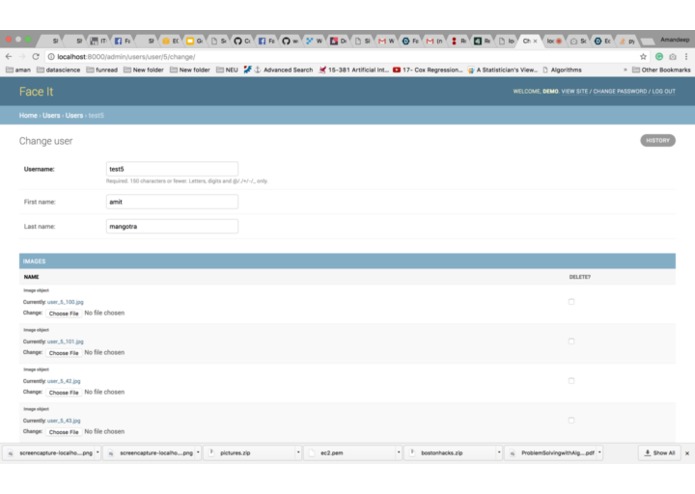The height and width of the screenshot is (494, 695).
Task: Click the localhost address bar URL
Action: click(x=126, y=57)
